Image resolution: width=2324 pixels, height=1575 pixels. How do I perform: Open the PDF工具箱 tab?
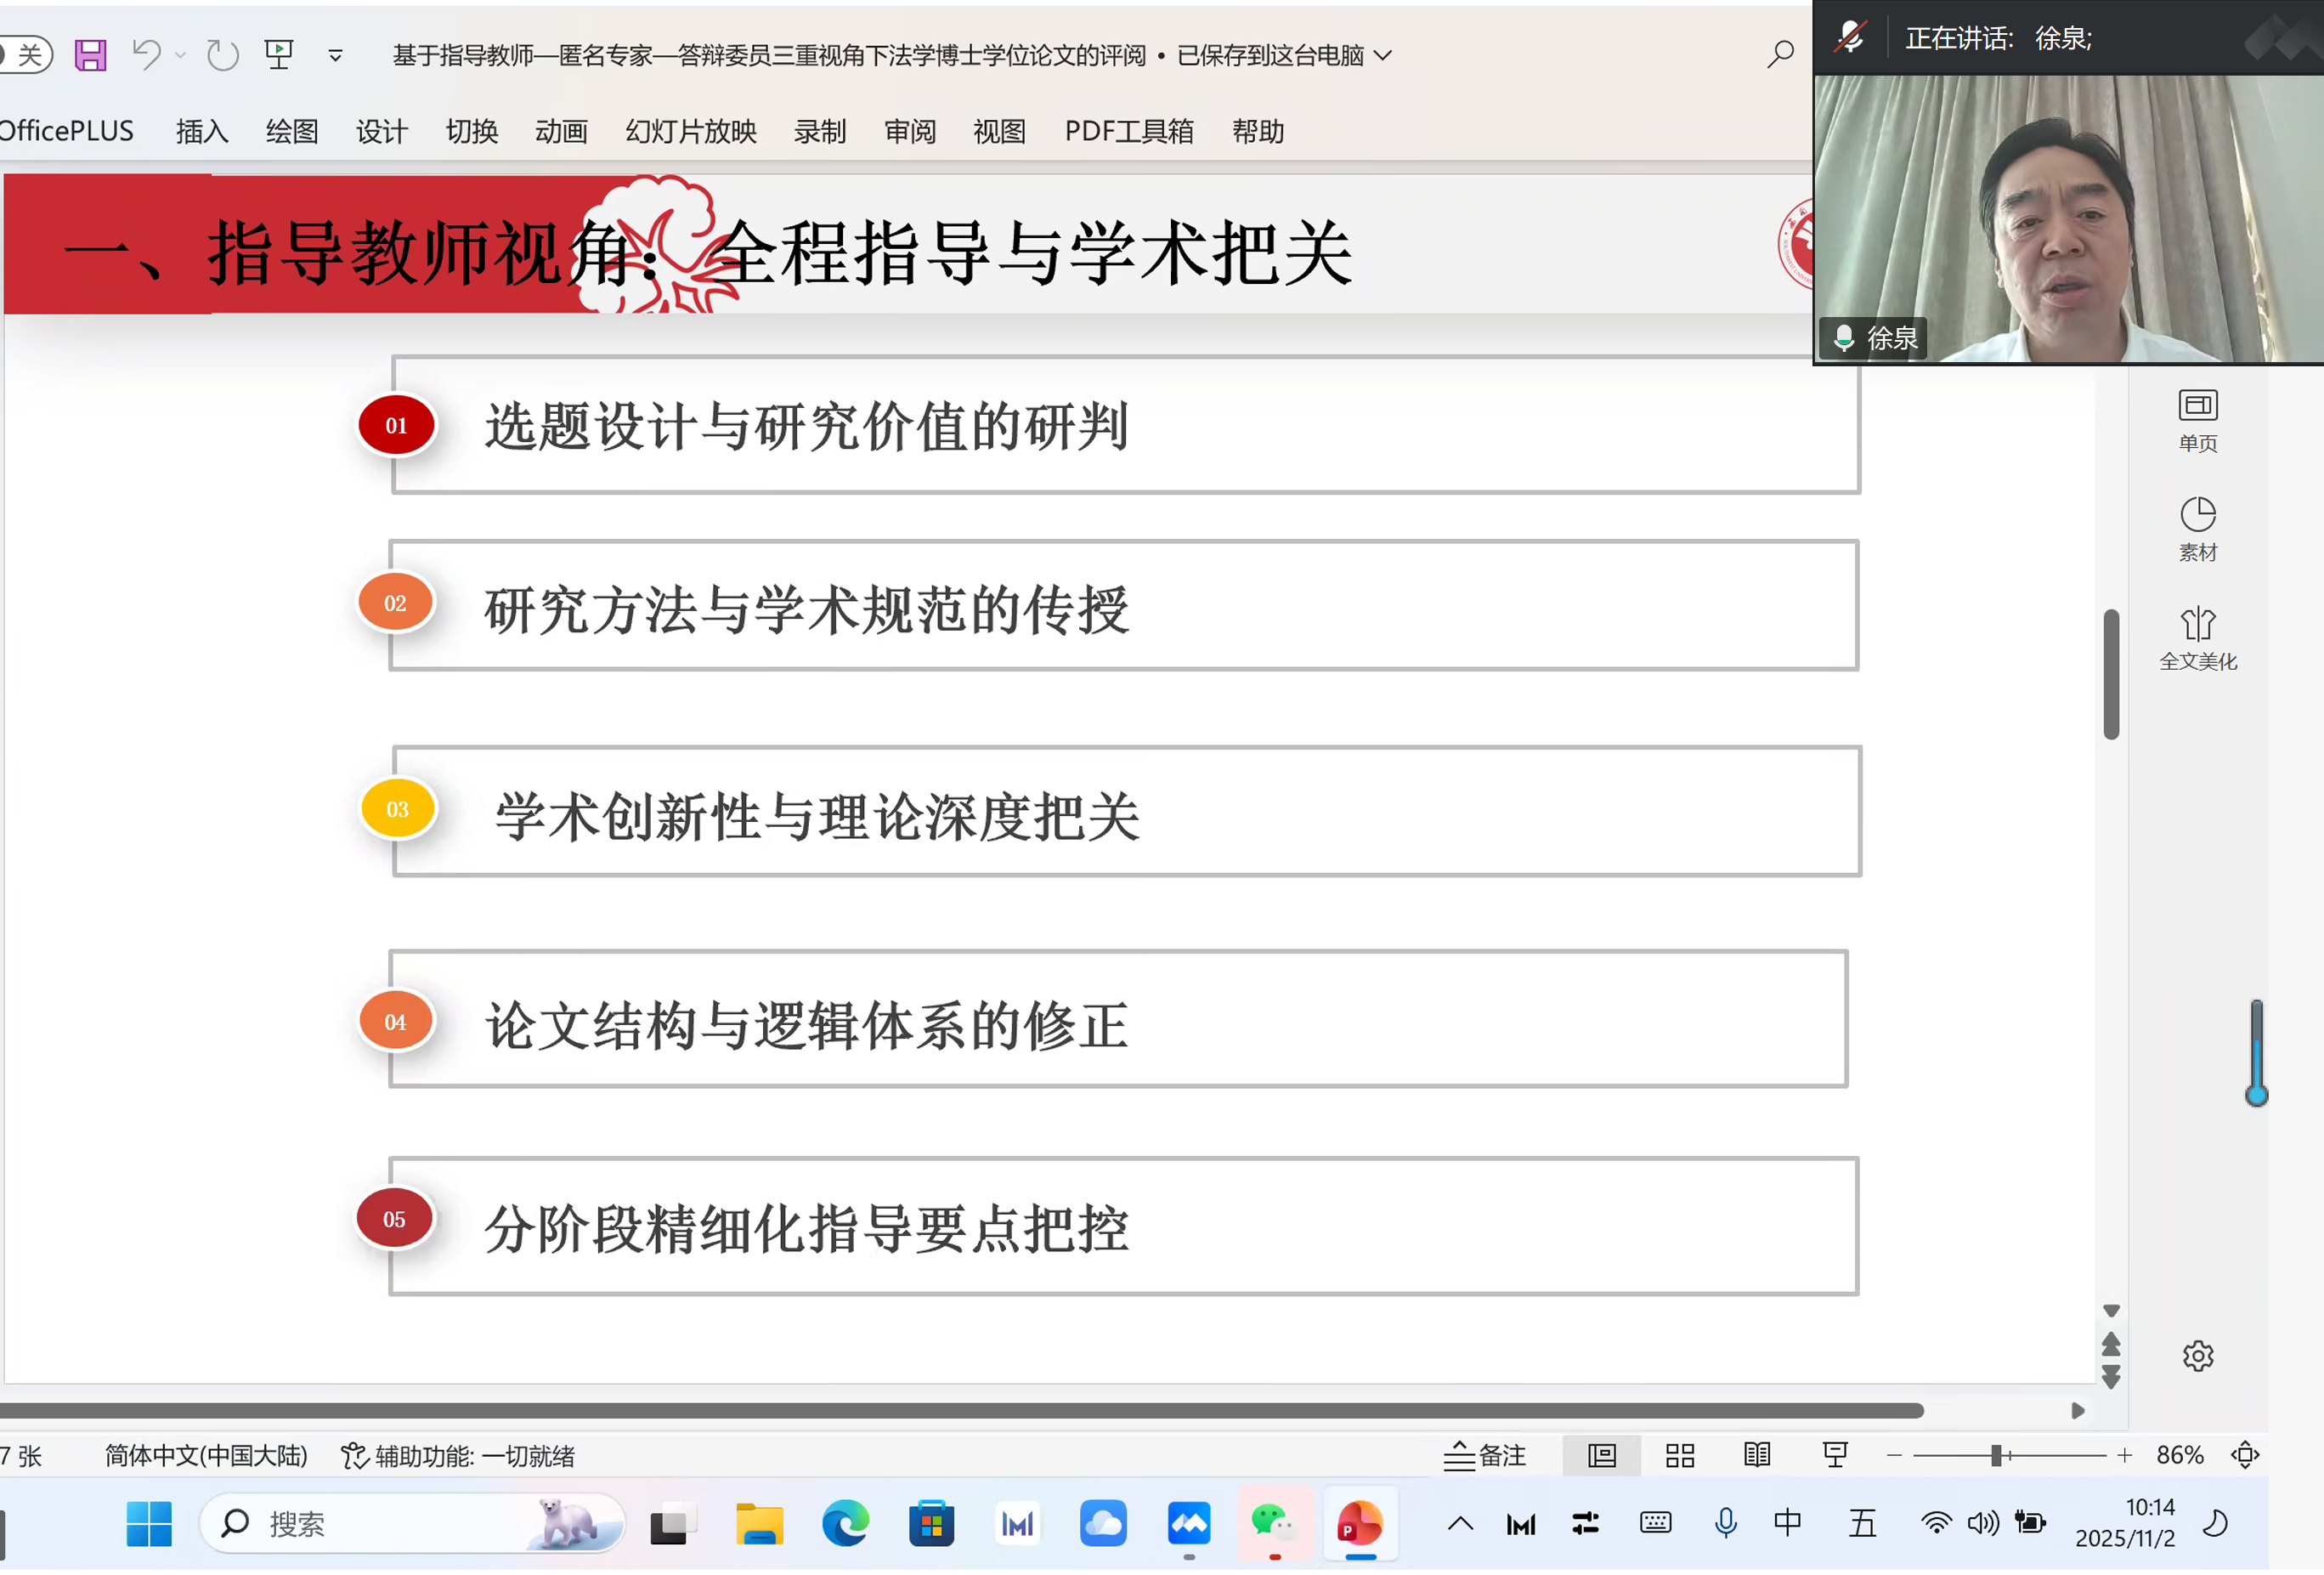[x=1128, y=131]
